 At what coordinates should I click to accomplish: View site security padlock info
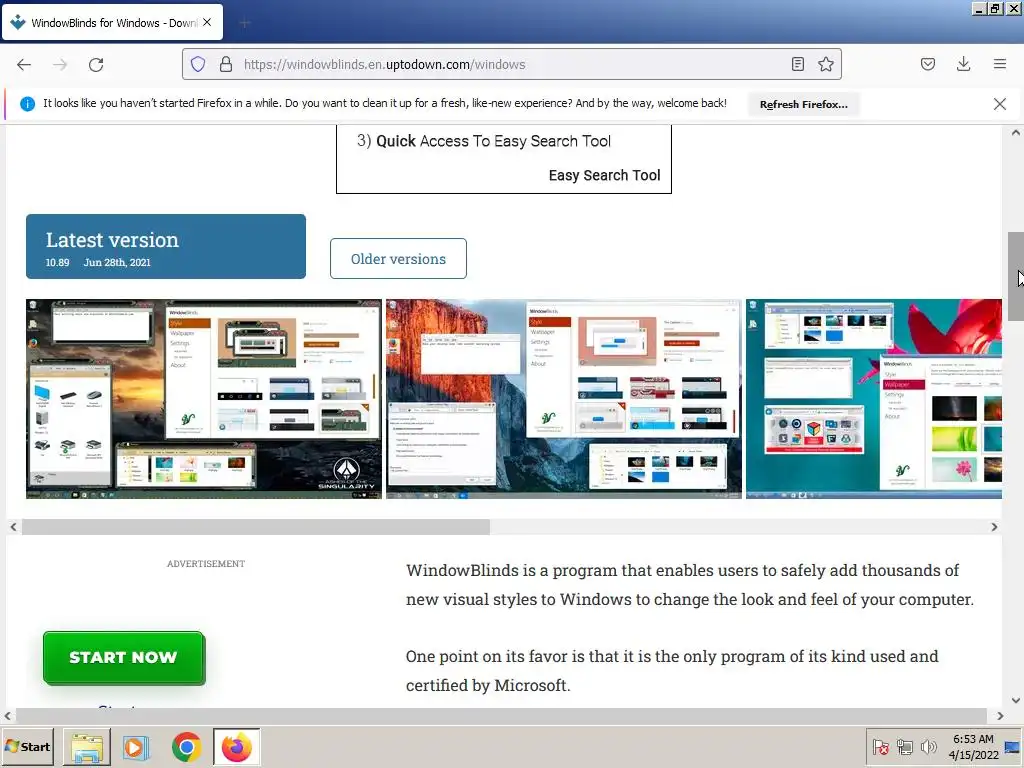point(226,64)
